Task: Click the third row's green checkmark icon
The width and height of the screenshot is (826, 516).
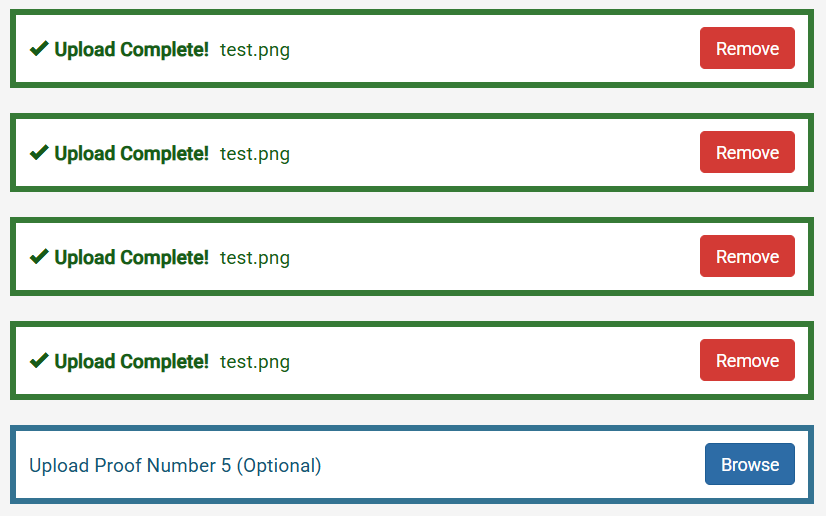Action: (x=39, y=257)
